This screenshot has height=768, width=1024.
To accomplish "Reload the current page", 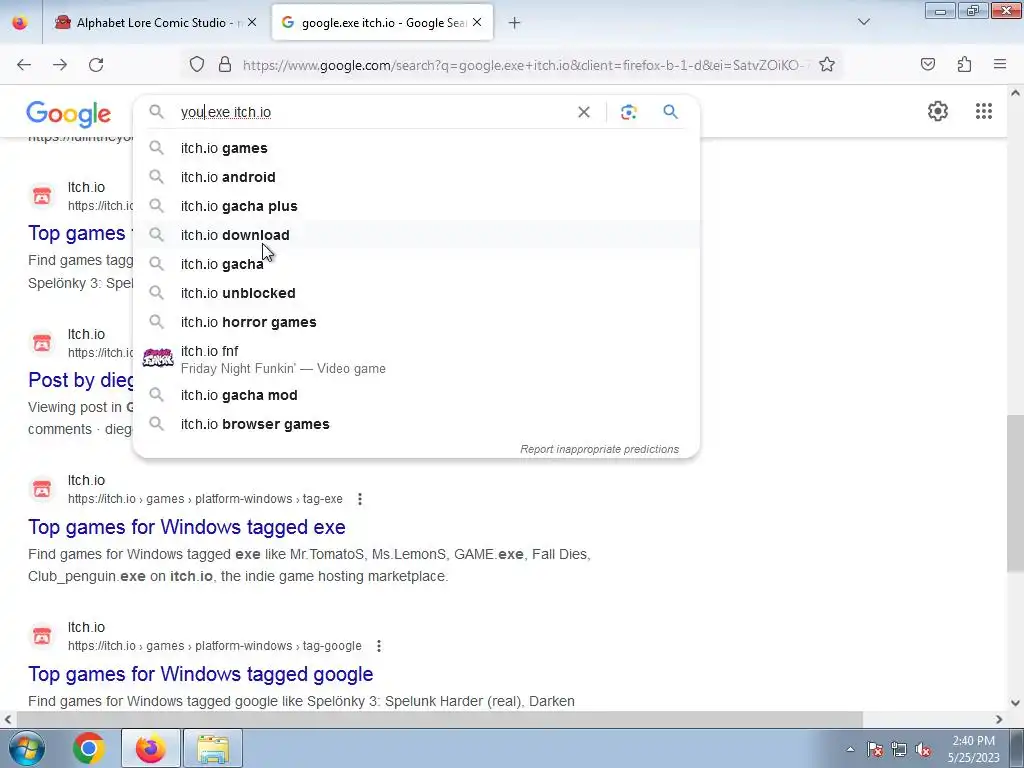I will (96, 65).
